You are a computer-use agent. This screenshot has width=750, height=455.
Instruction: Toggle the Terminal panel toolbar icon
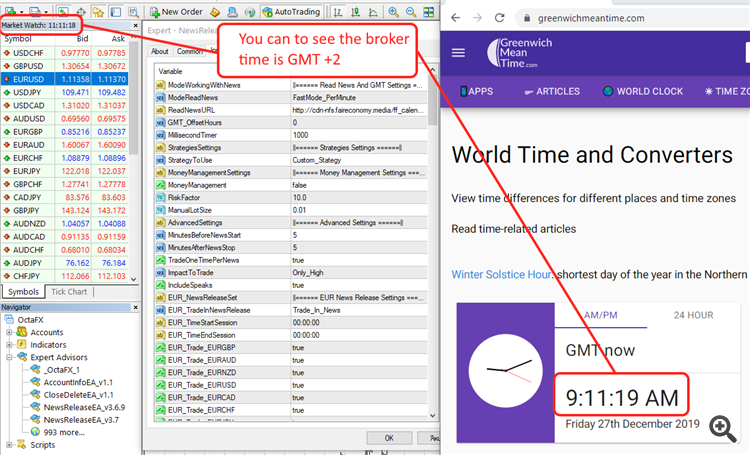[x=115, y=11]
